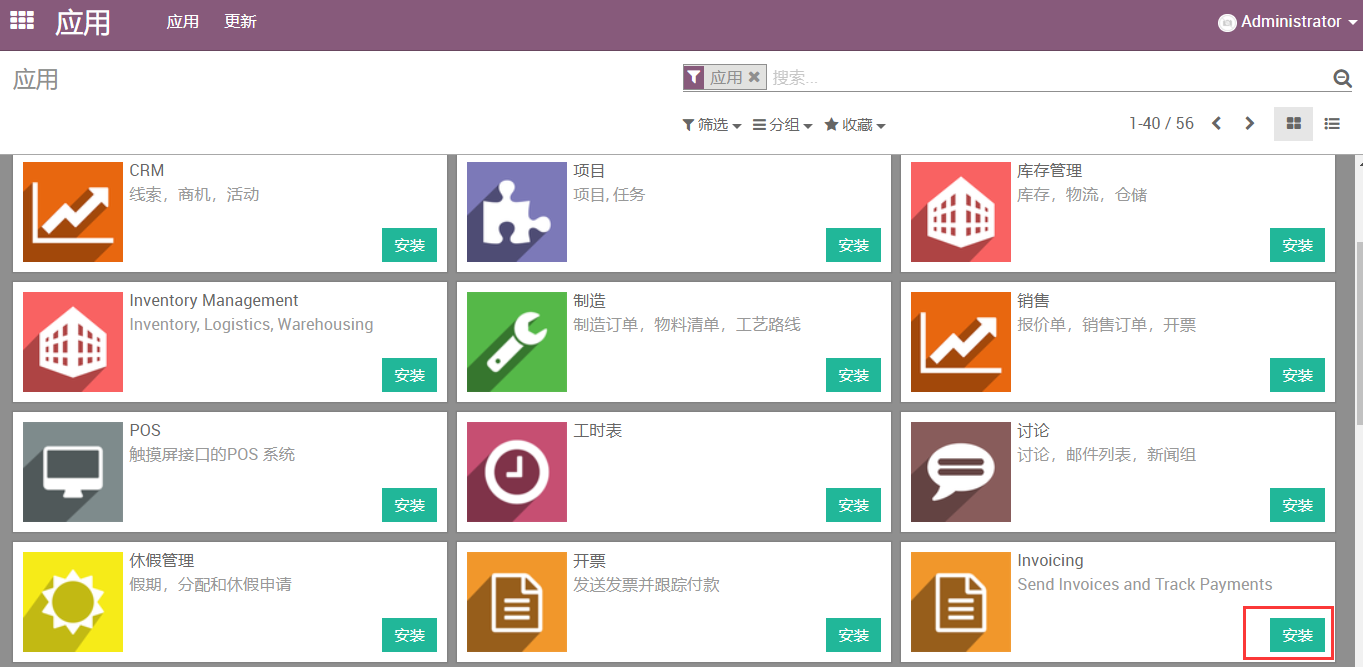
Task: Click the 休假管理 sun icon
Action: pyautogui.click(x=73, y=602)
